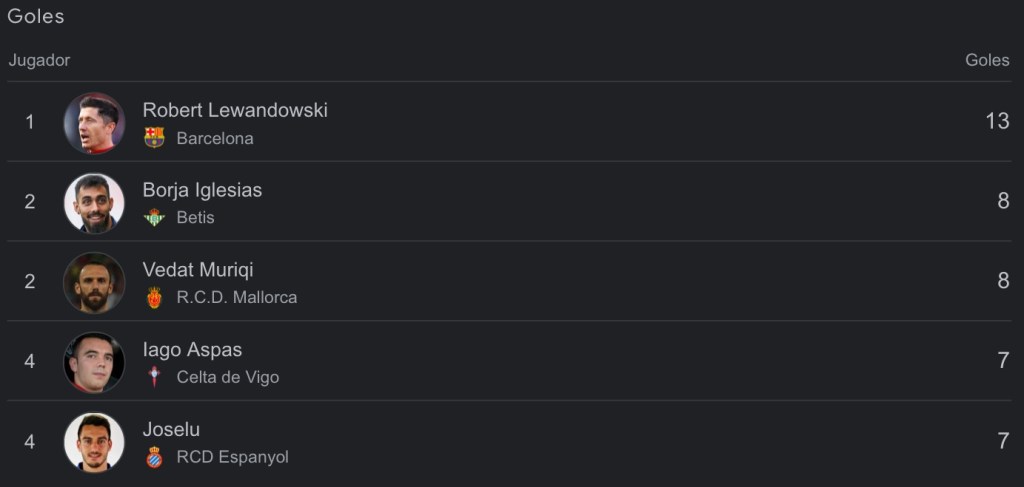The image size is (1024, 487).
Task: Open Robert Lewandowski's player photo
Action: point(94,122)
